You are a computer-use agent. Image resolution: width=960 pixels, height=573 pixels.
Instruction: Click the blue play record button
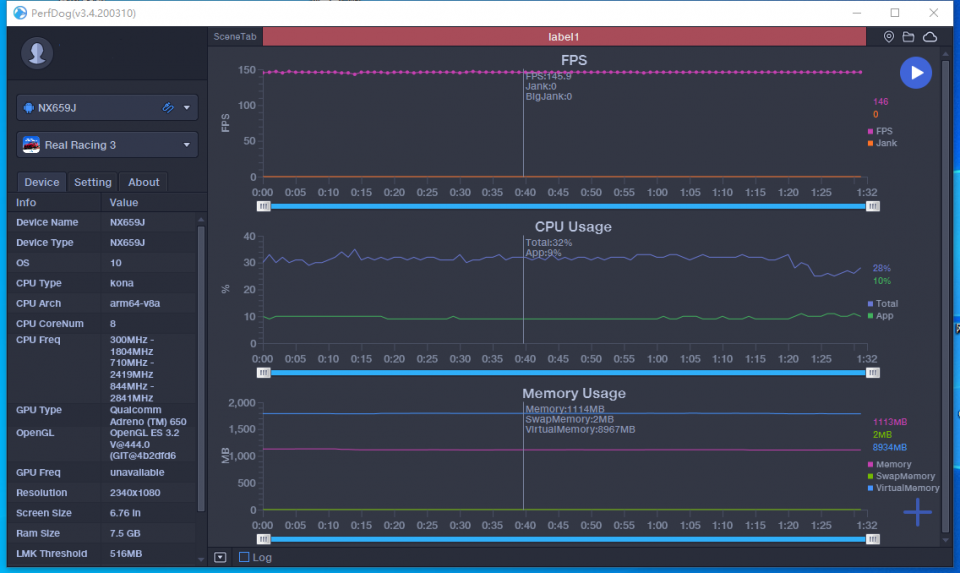(915, 73)
